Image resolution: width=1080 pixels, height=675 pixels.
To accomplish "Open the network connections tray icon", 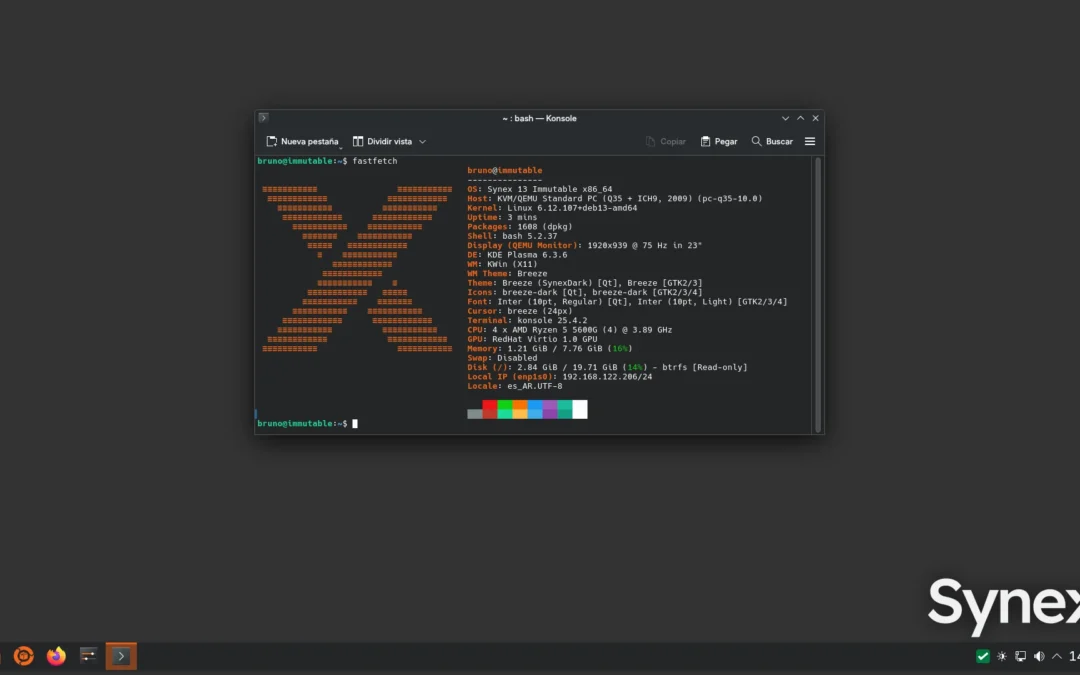I will [1020, 656].
